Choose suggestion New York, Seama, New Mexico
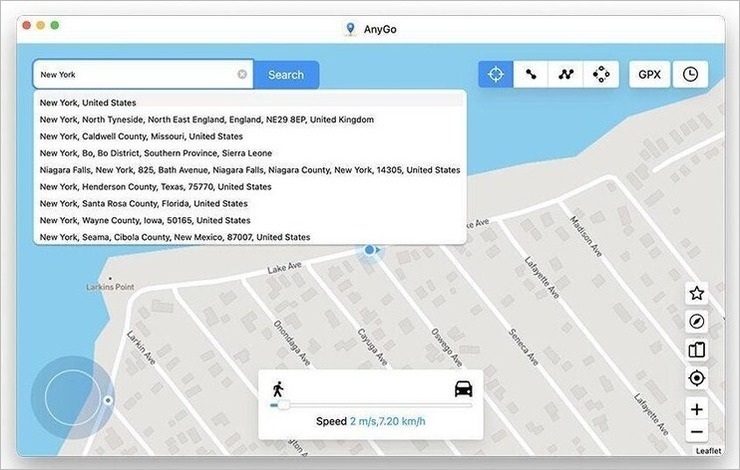This screenshot has width=740, height=470. (250, 237)
